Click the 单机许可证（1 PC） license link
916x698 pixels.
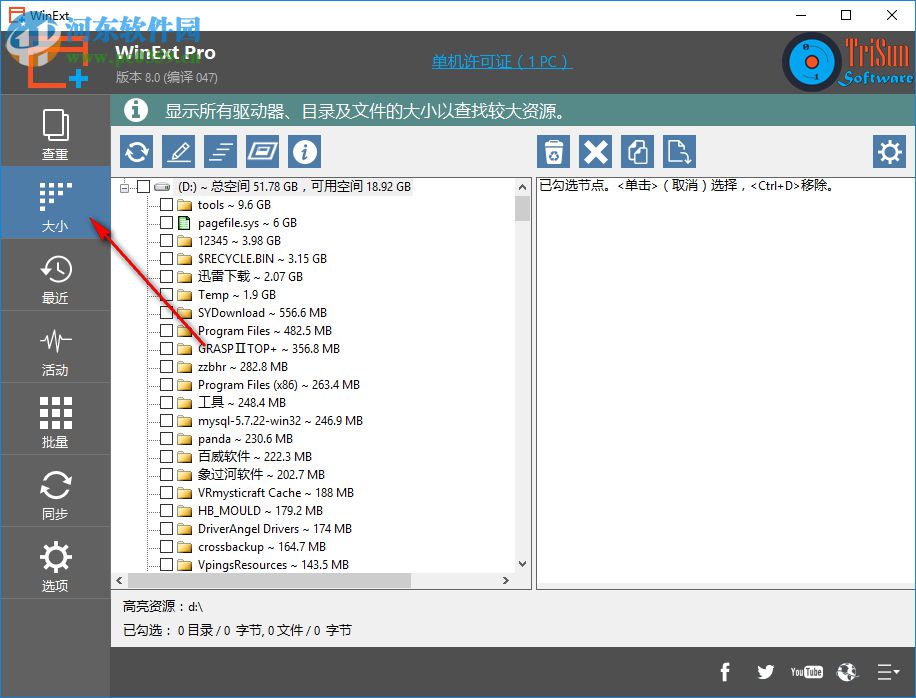pyautogui.click(x=502, y=61)
